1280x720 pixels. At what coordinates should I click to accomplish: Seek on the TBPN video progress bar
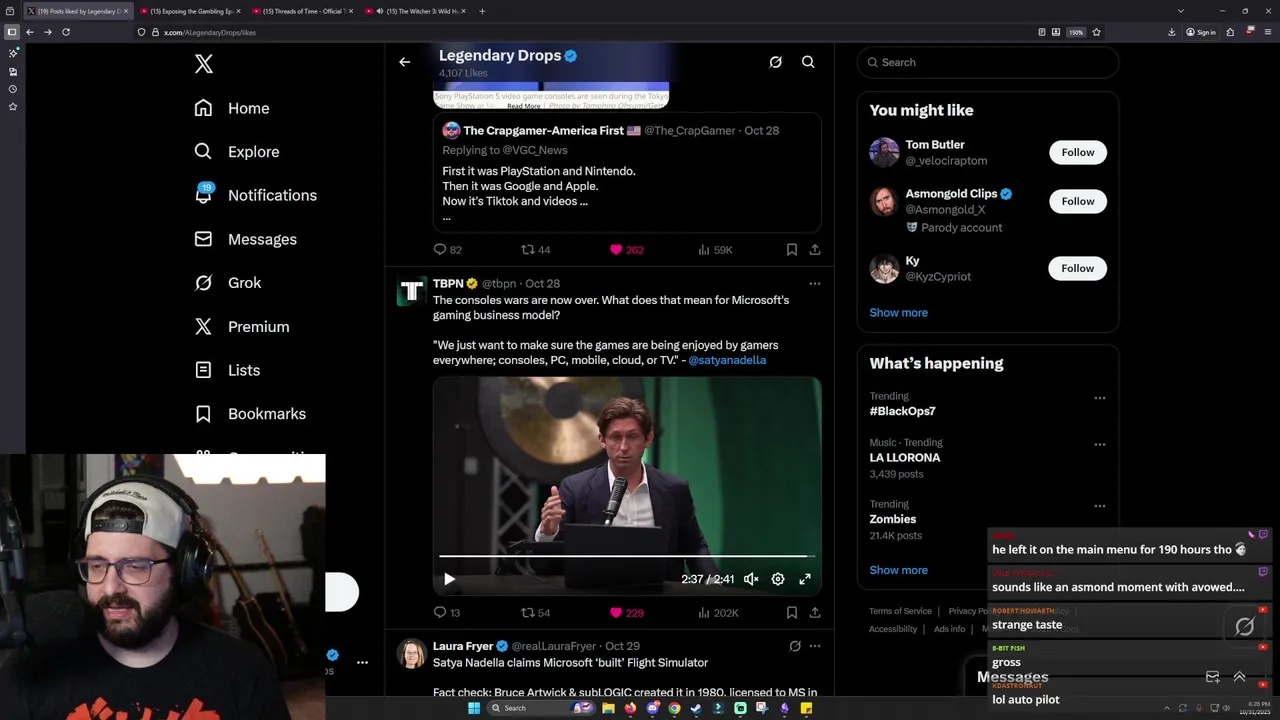click(627, 556)
